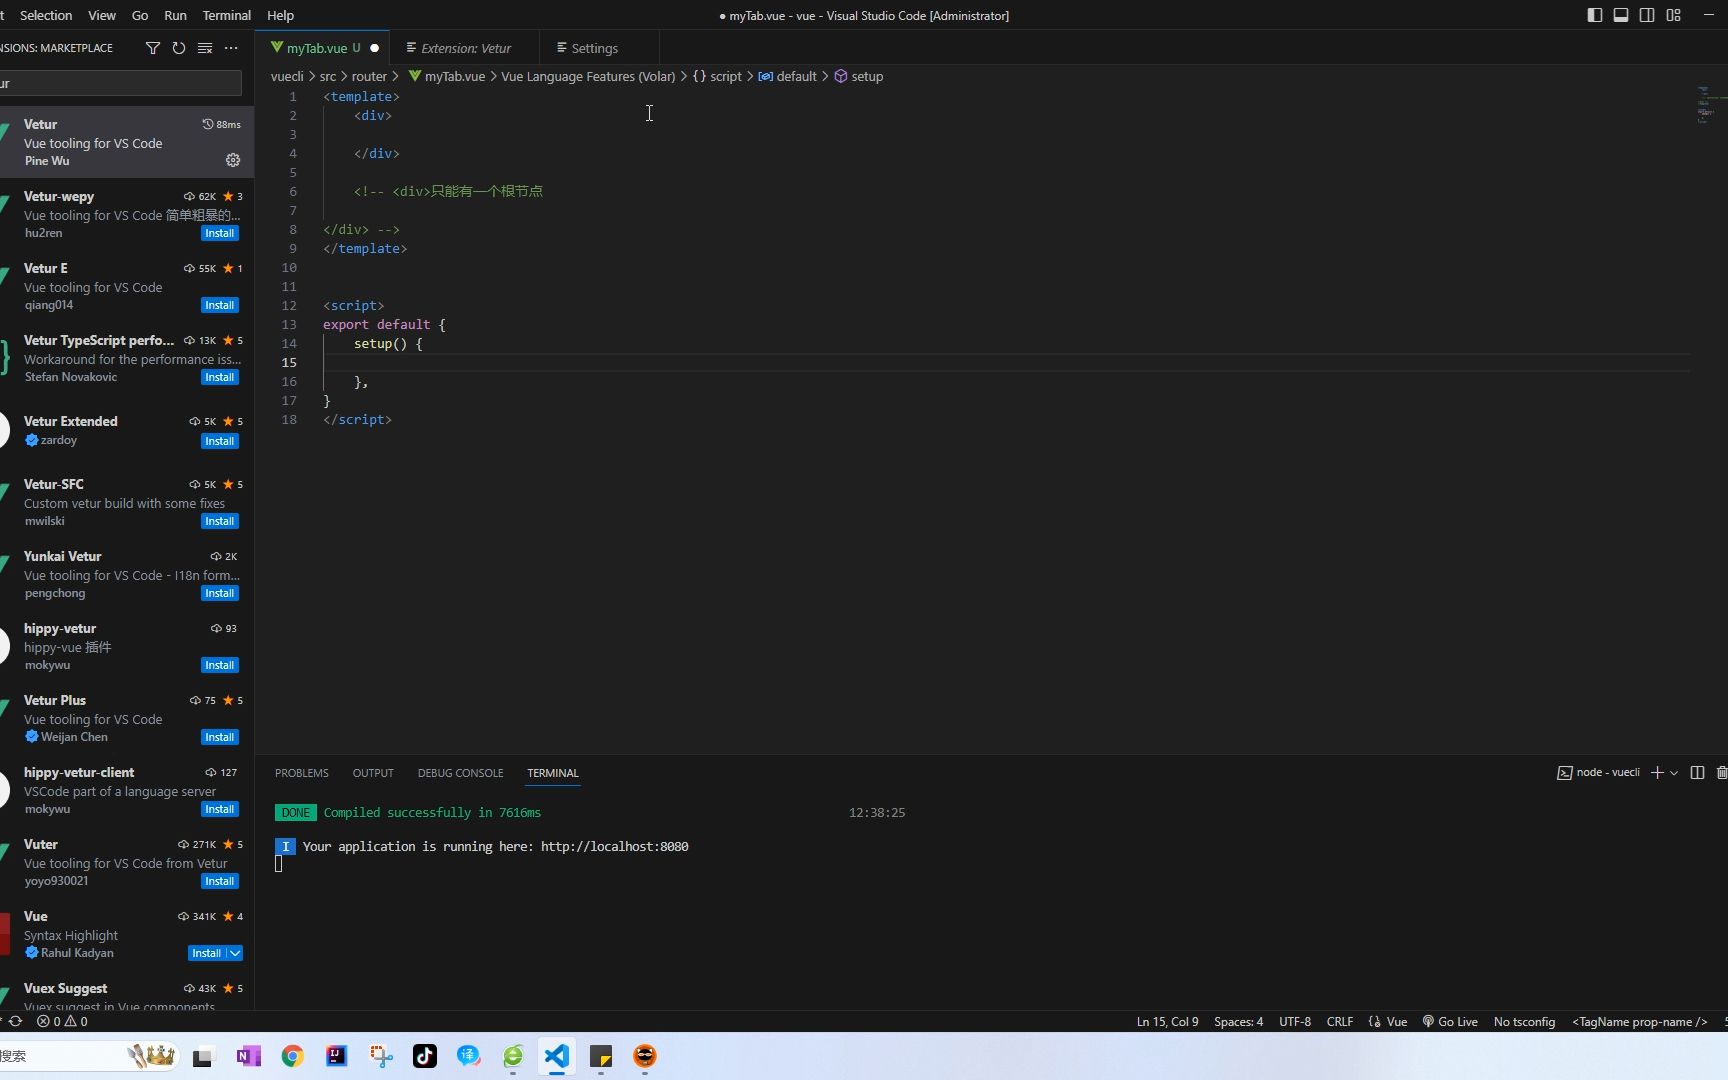
Task: Toggle secondary side bar layout icon
Action: tap(1647, 15)
